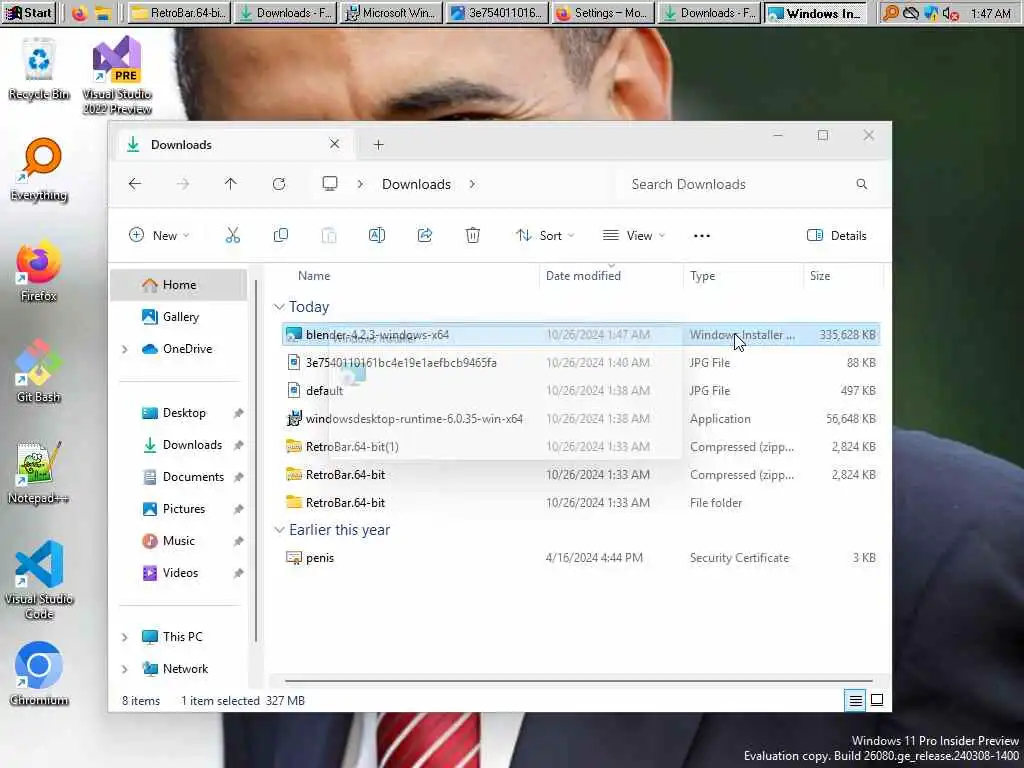1024x768 pixels.
Task: Select Home in navigation pane
Action: [x=178, y=285]
